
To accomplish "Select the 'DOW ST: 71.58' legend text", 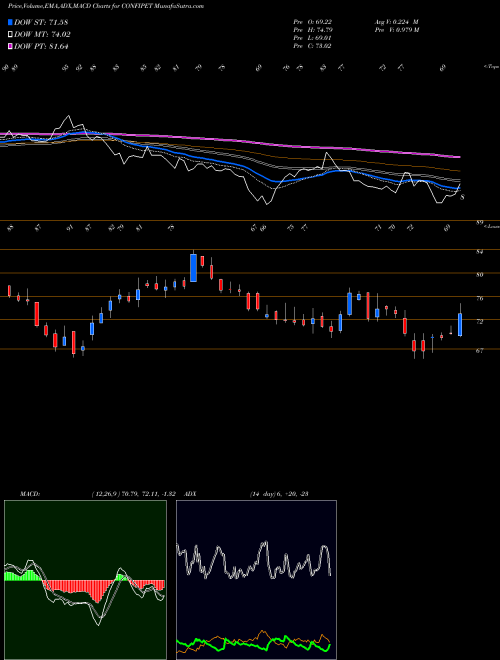I will 41,22.
